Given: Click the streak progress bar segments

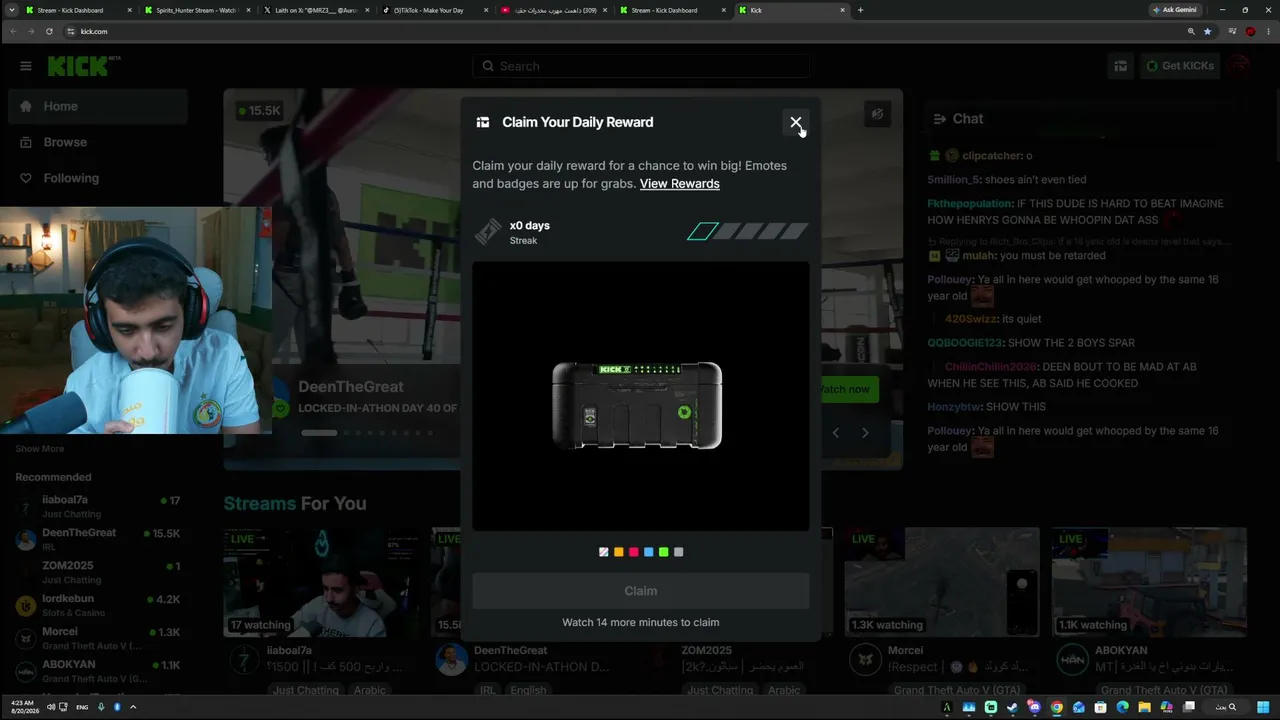Looking at the screenshot, I should [747, 232].
